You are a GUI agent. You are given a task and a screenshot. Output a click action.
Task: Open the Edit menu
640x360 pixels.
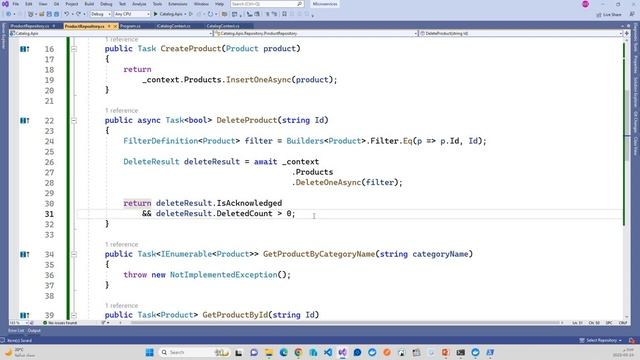[x=29, y=4]
